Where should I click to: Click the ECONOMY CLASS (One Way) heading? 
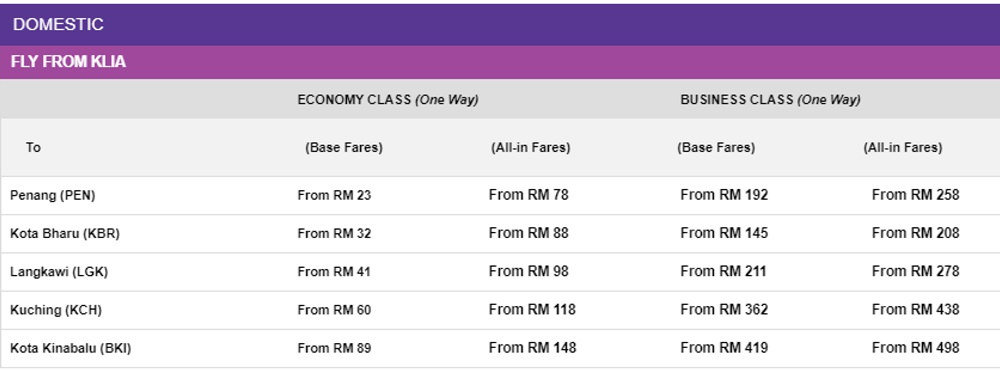click(388, 100)
